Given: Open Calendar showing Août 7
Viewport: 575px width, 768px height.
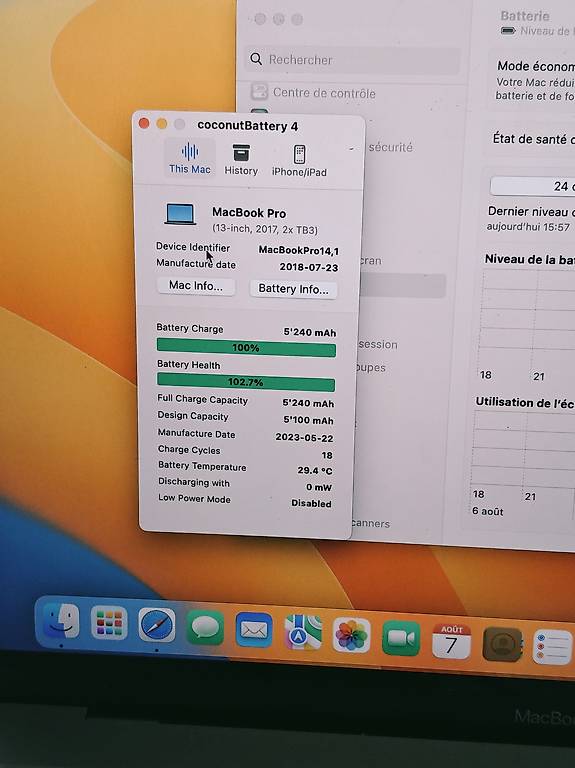Looking at the screenshot, I should click(x=452, y=641).
